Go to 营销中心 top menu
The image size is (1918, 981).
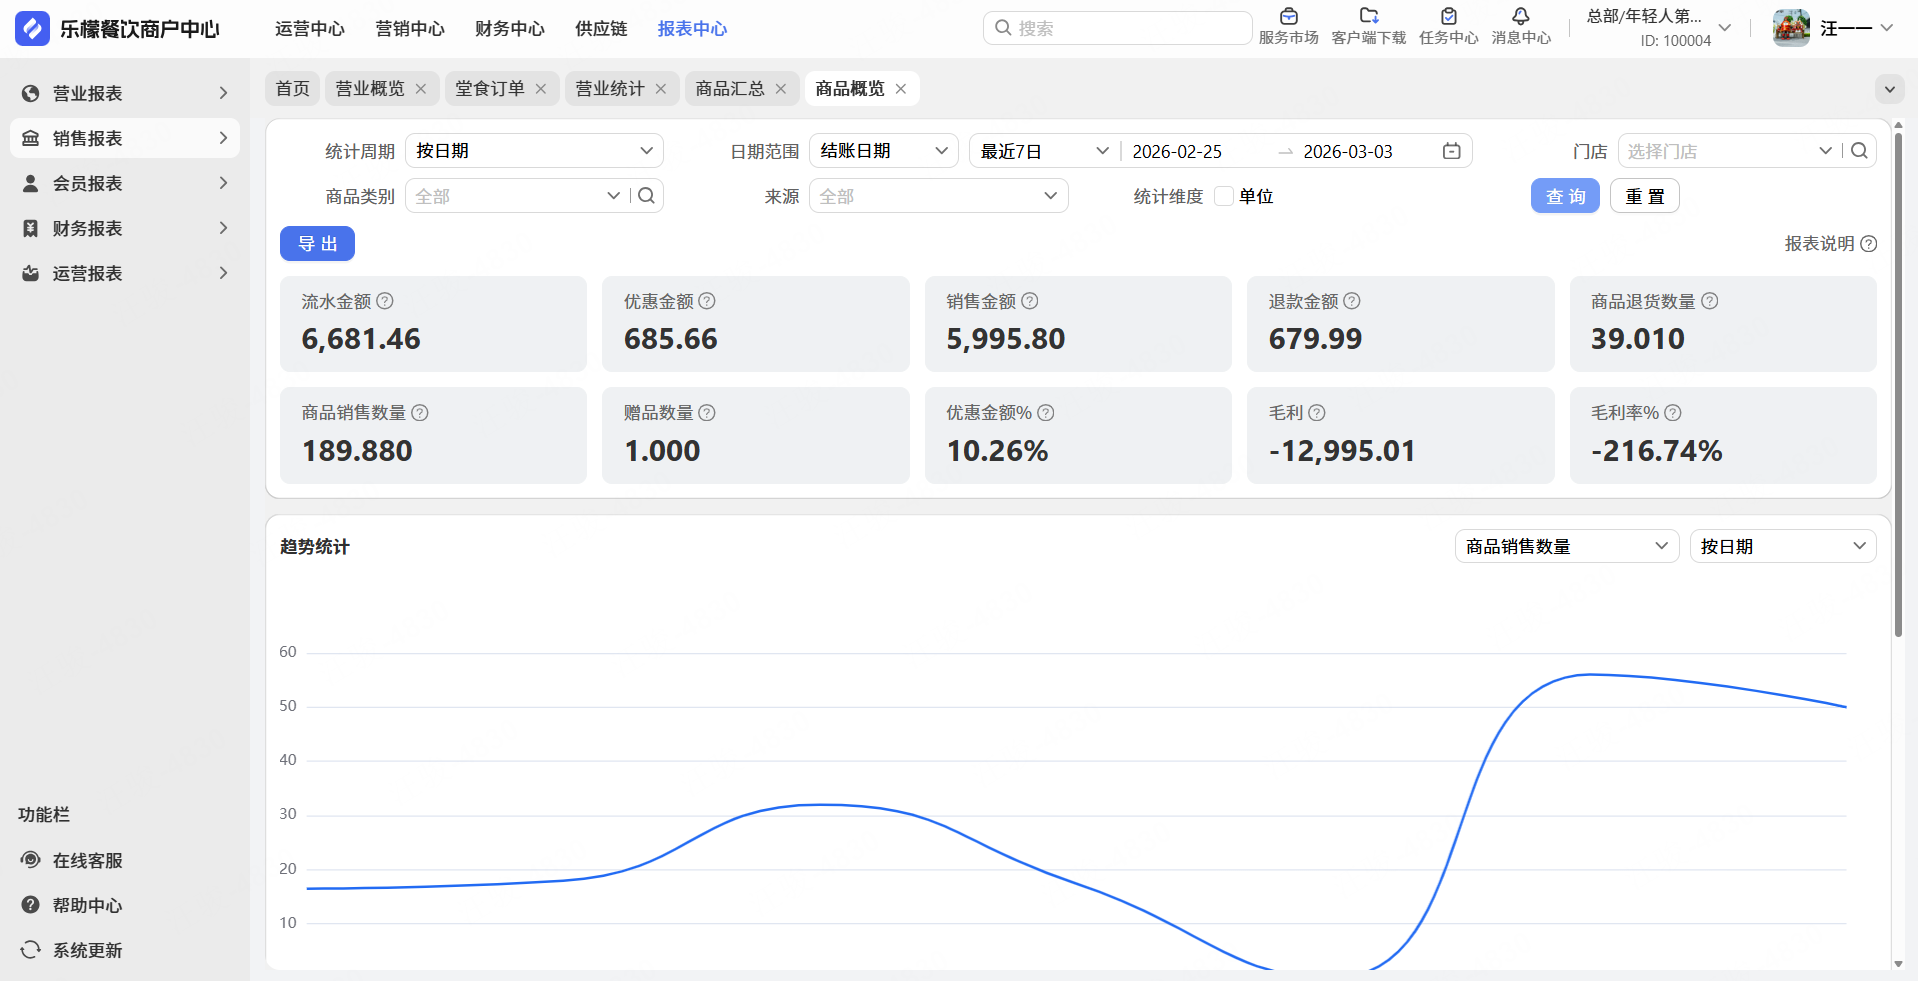410,29
